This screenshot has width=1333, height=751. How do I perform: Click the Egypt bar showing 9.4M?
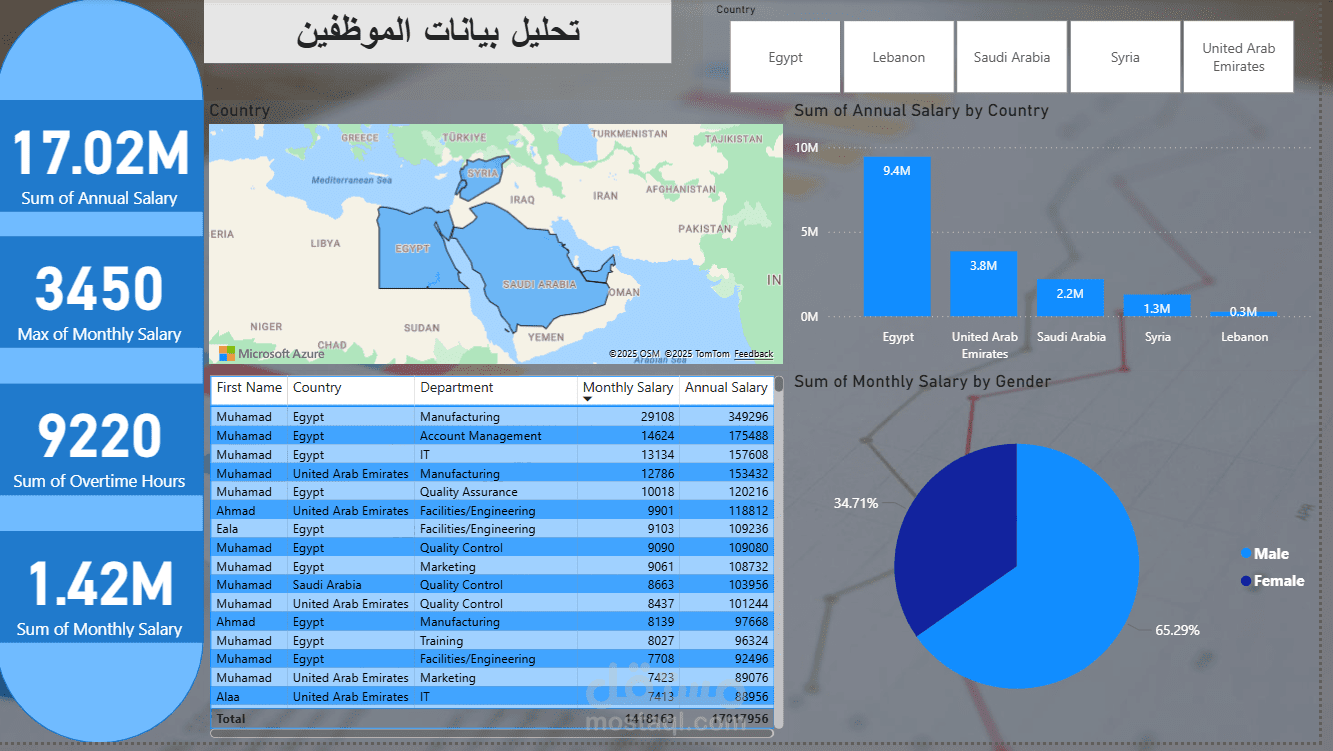pyautogui.click(x=897, y=237)
